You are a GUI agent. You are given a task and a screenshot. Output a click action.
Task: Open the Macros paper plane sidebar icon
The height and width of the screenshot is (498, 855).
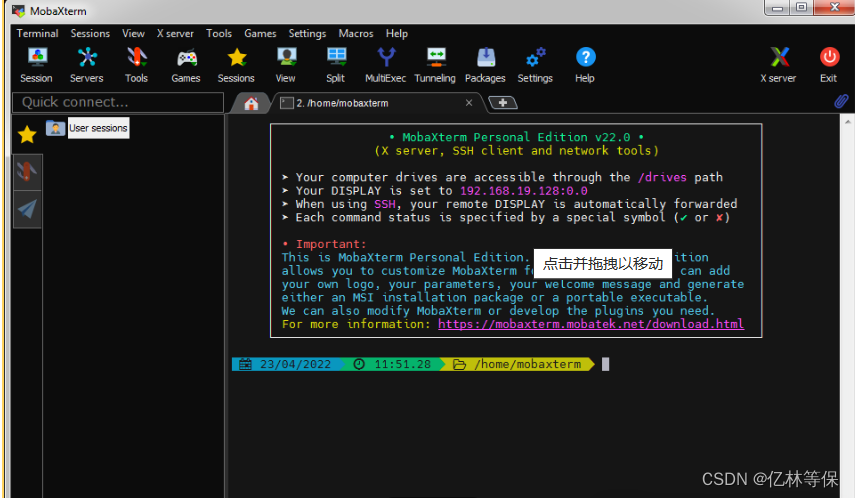pos(27,209)
